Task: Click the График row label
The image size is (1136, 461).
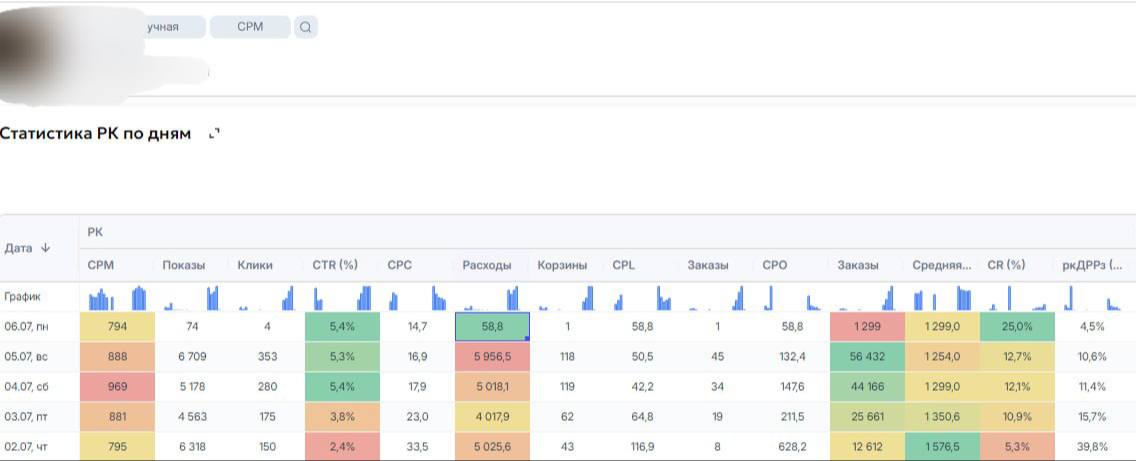Action: coord(22,296)
